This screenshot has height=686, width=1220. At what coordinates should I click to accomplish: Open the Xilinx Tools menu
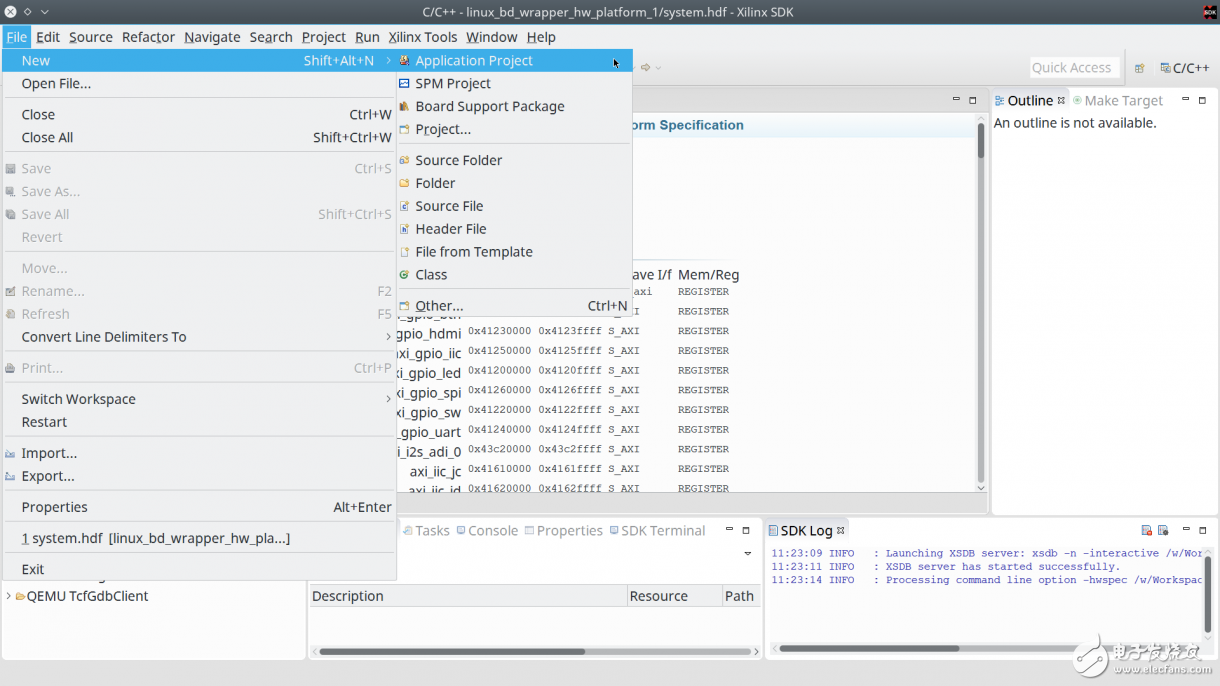pos(422,37)
